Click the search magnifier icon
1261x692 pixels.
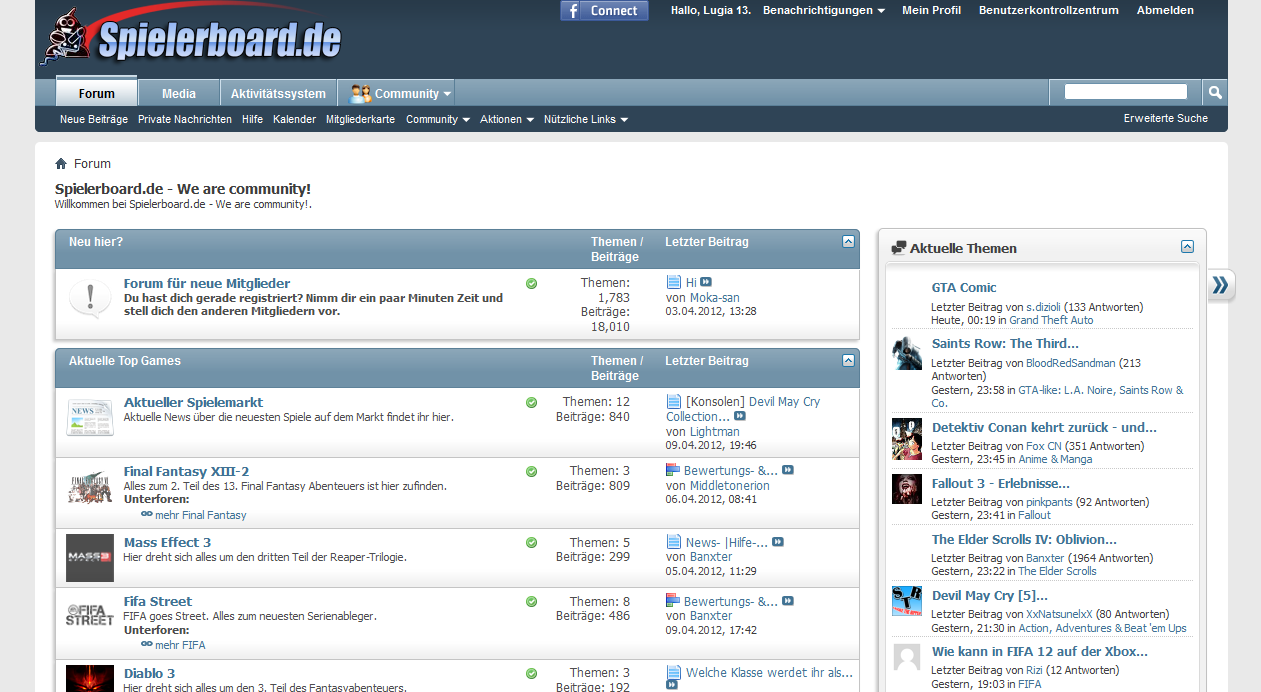tap(1215, 93)
